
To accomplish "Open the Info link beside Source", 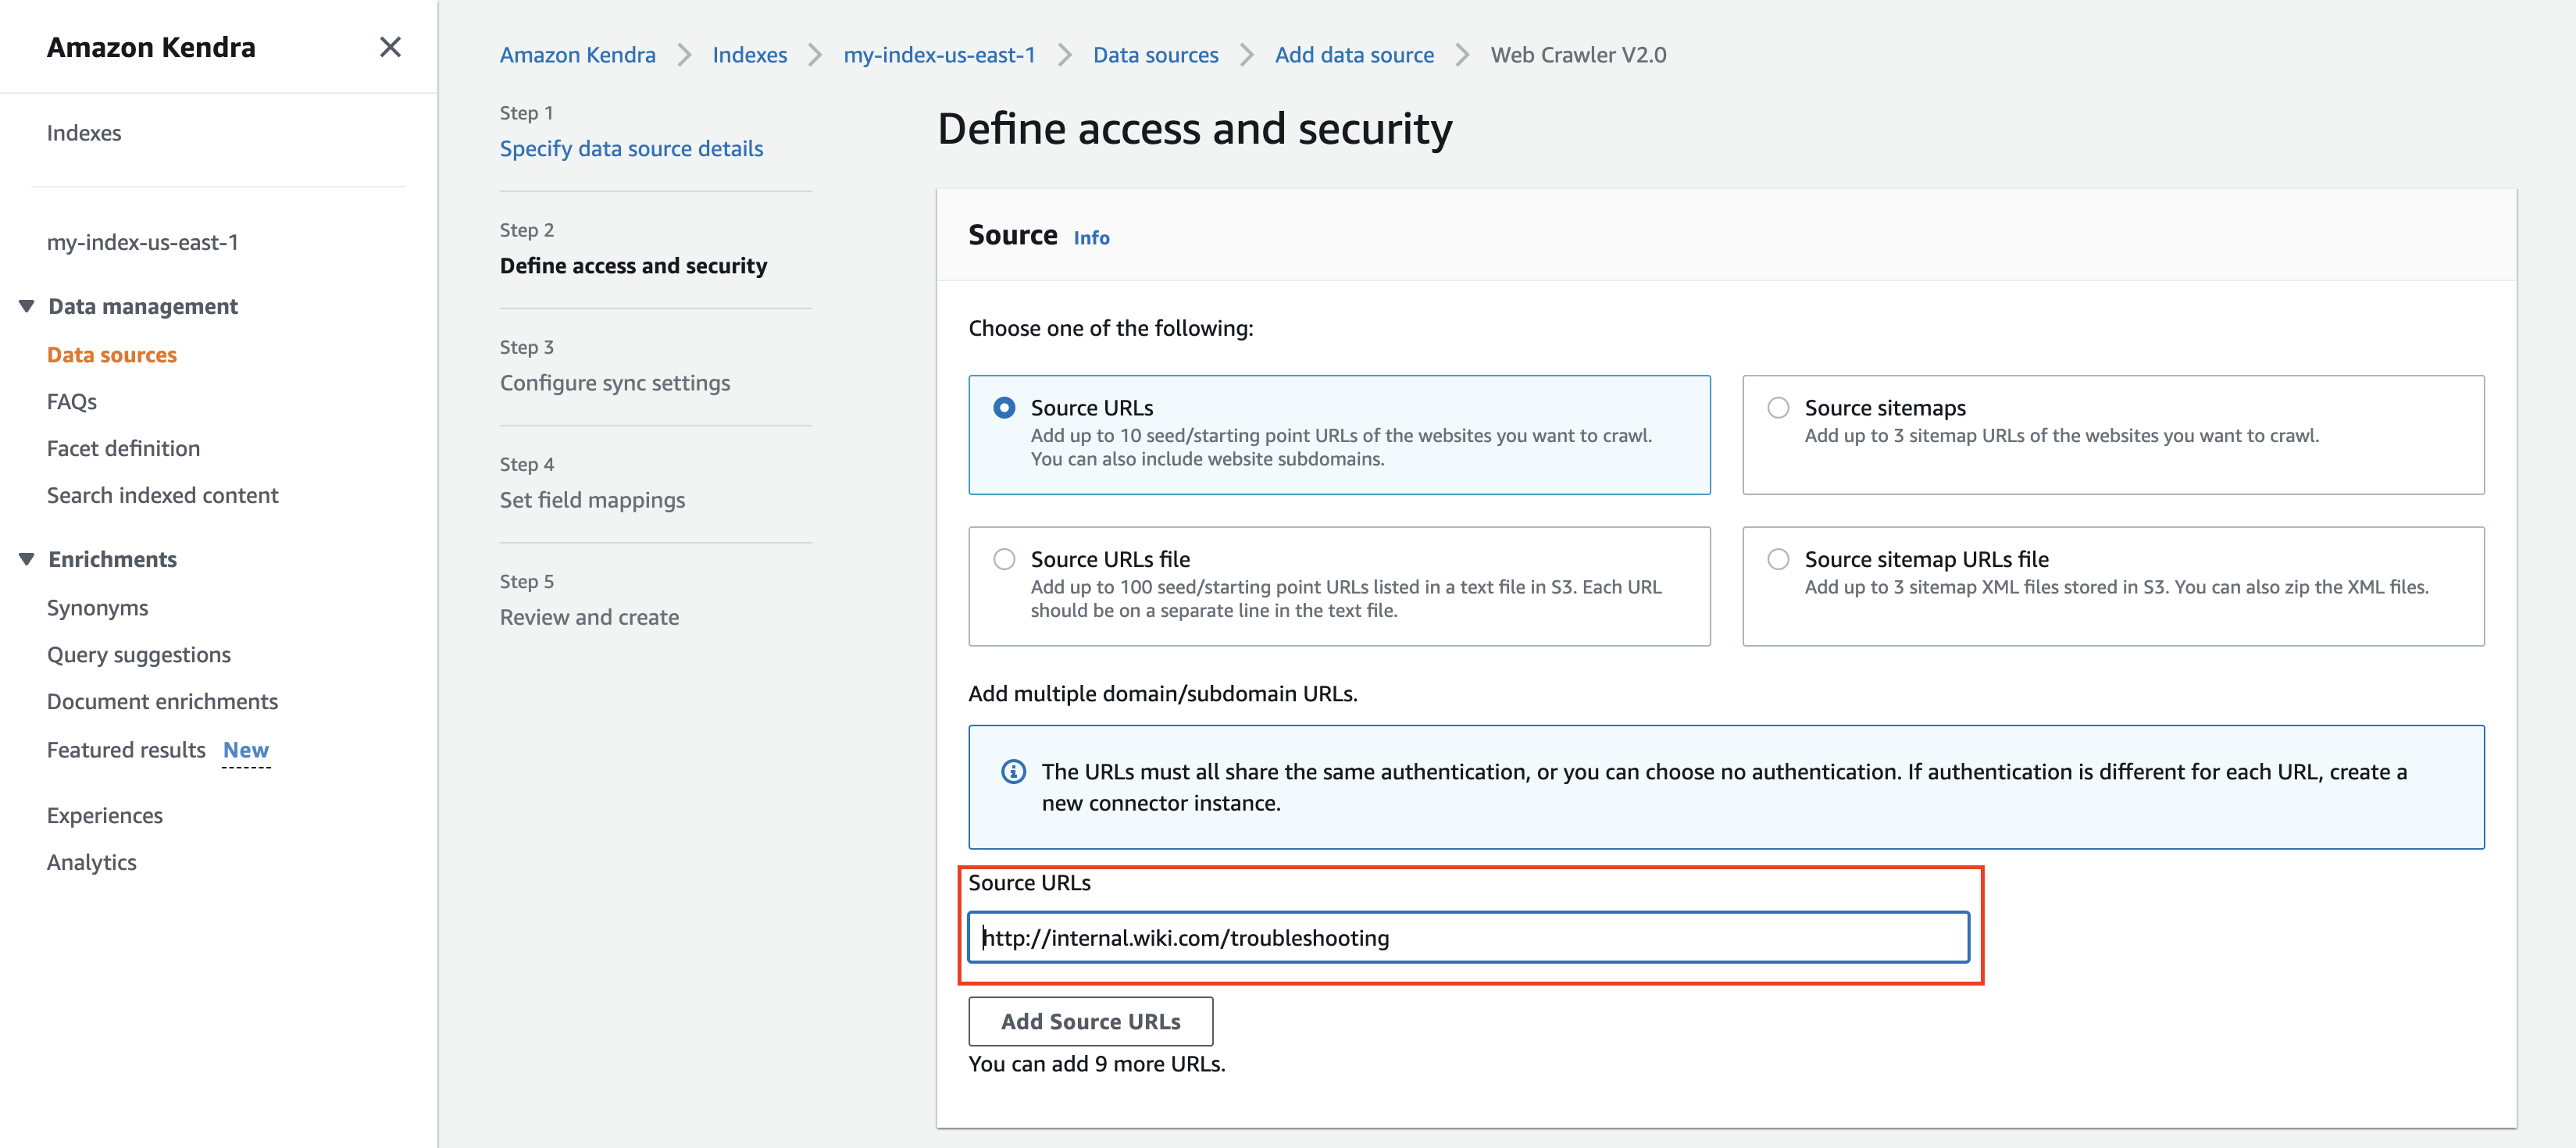I will click(x=1091, y=238).
